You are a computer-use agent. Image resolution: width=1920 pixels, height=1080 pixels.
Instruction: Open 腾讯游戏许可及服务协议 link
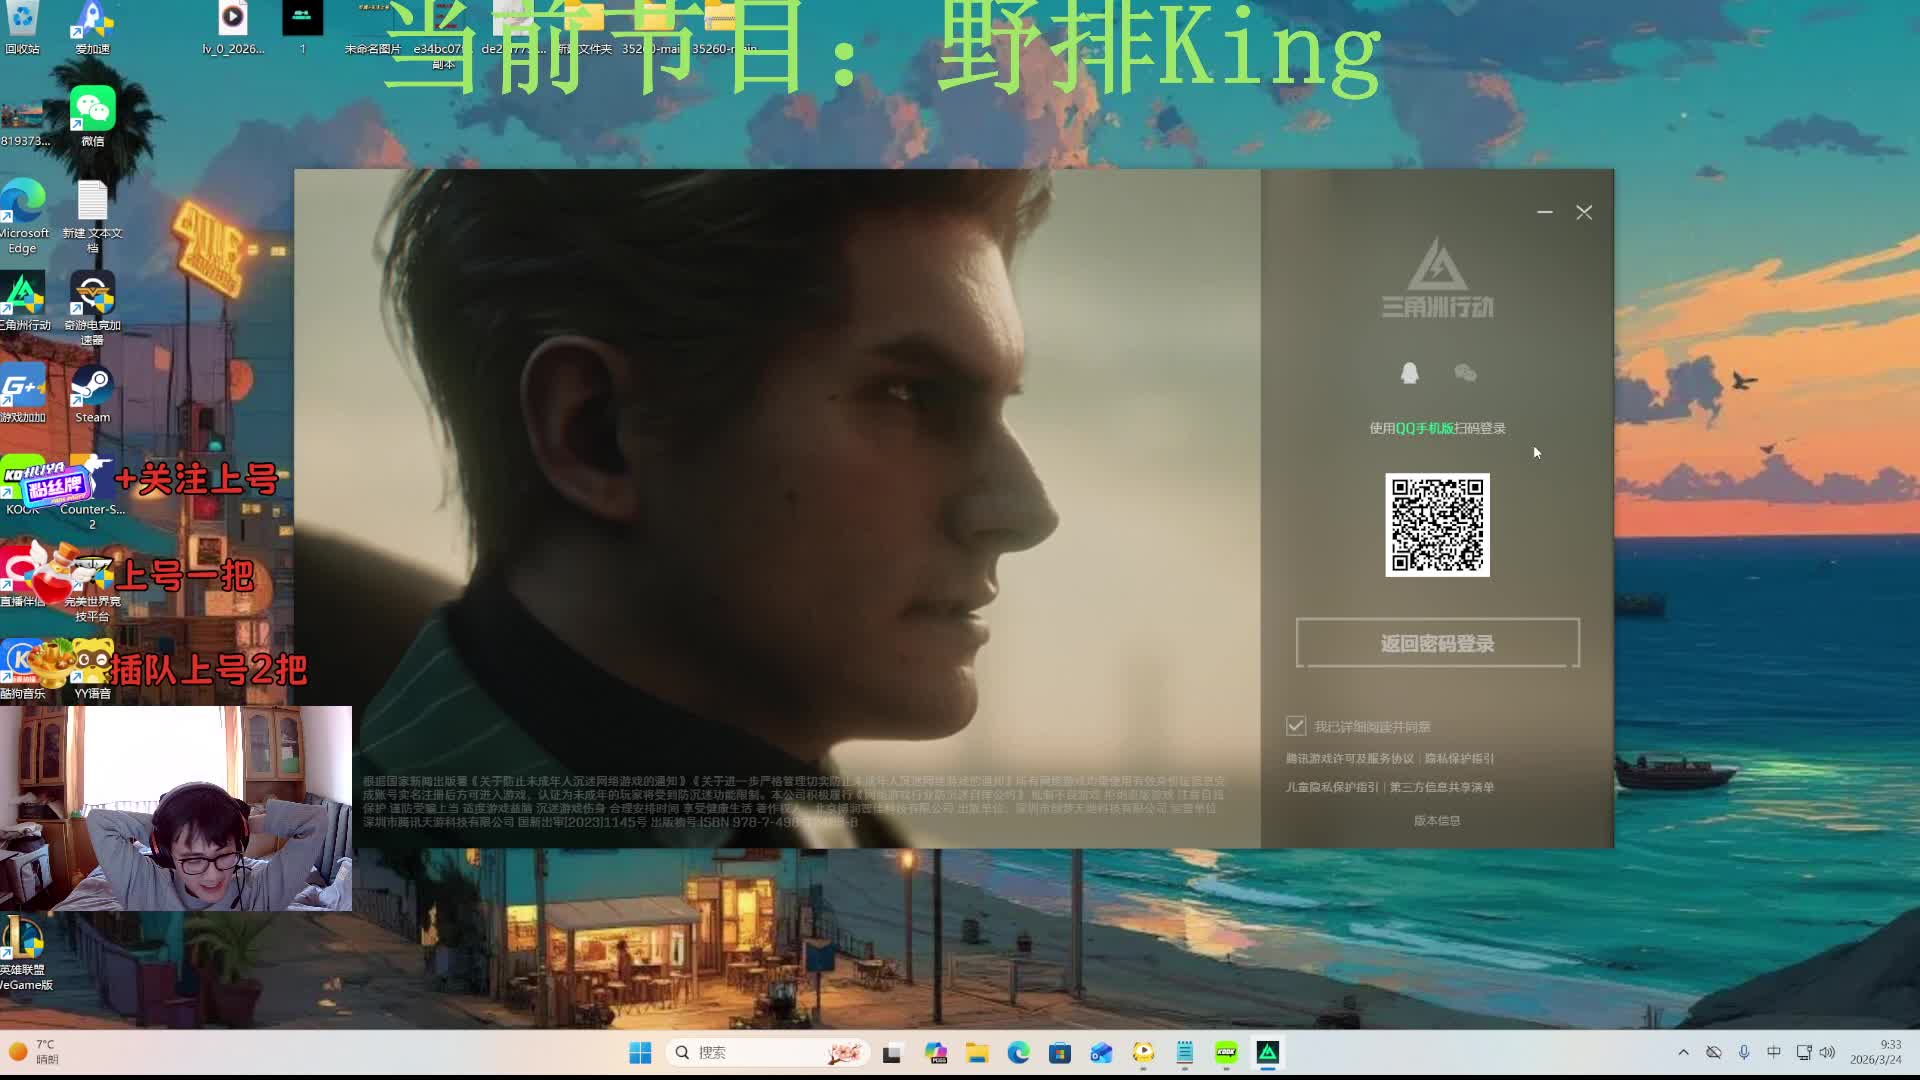point(1349,759)
